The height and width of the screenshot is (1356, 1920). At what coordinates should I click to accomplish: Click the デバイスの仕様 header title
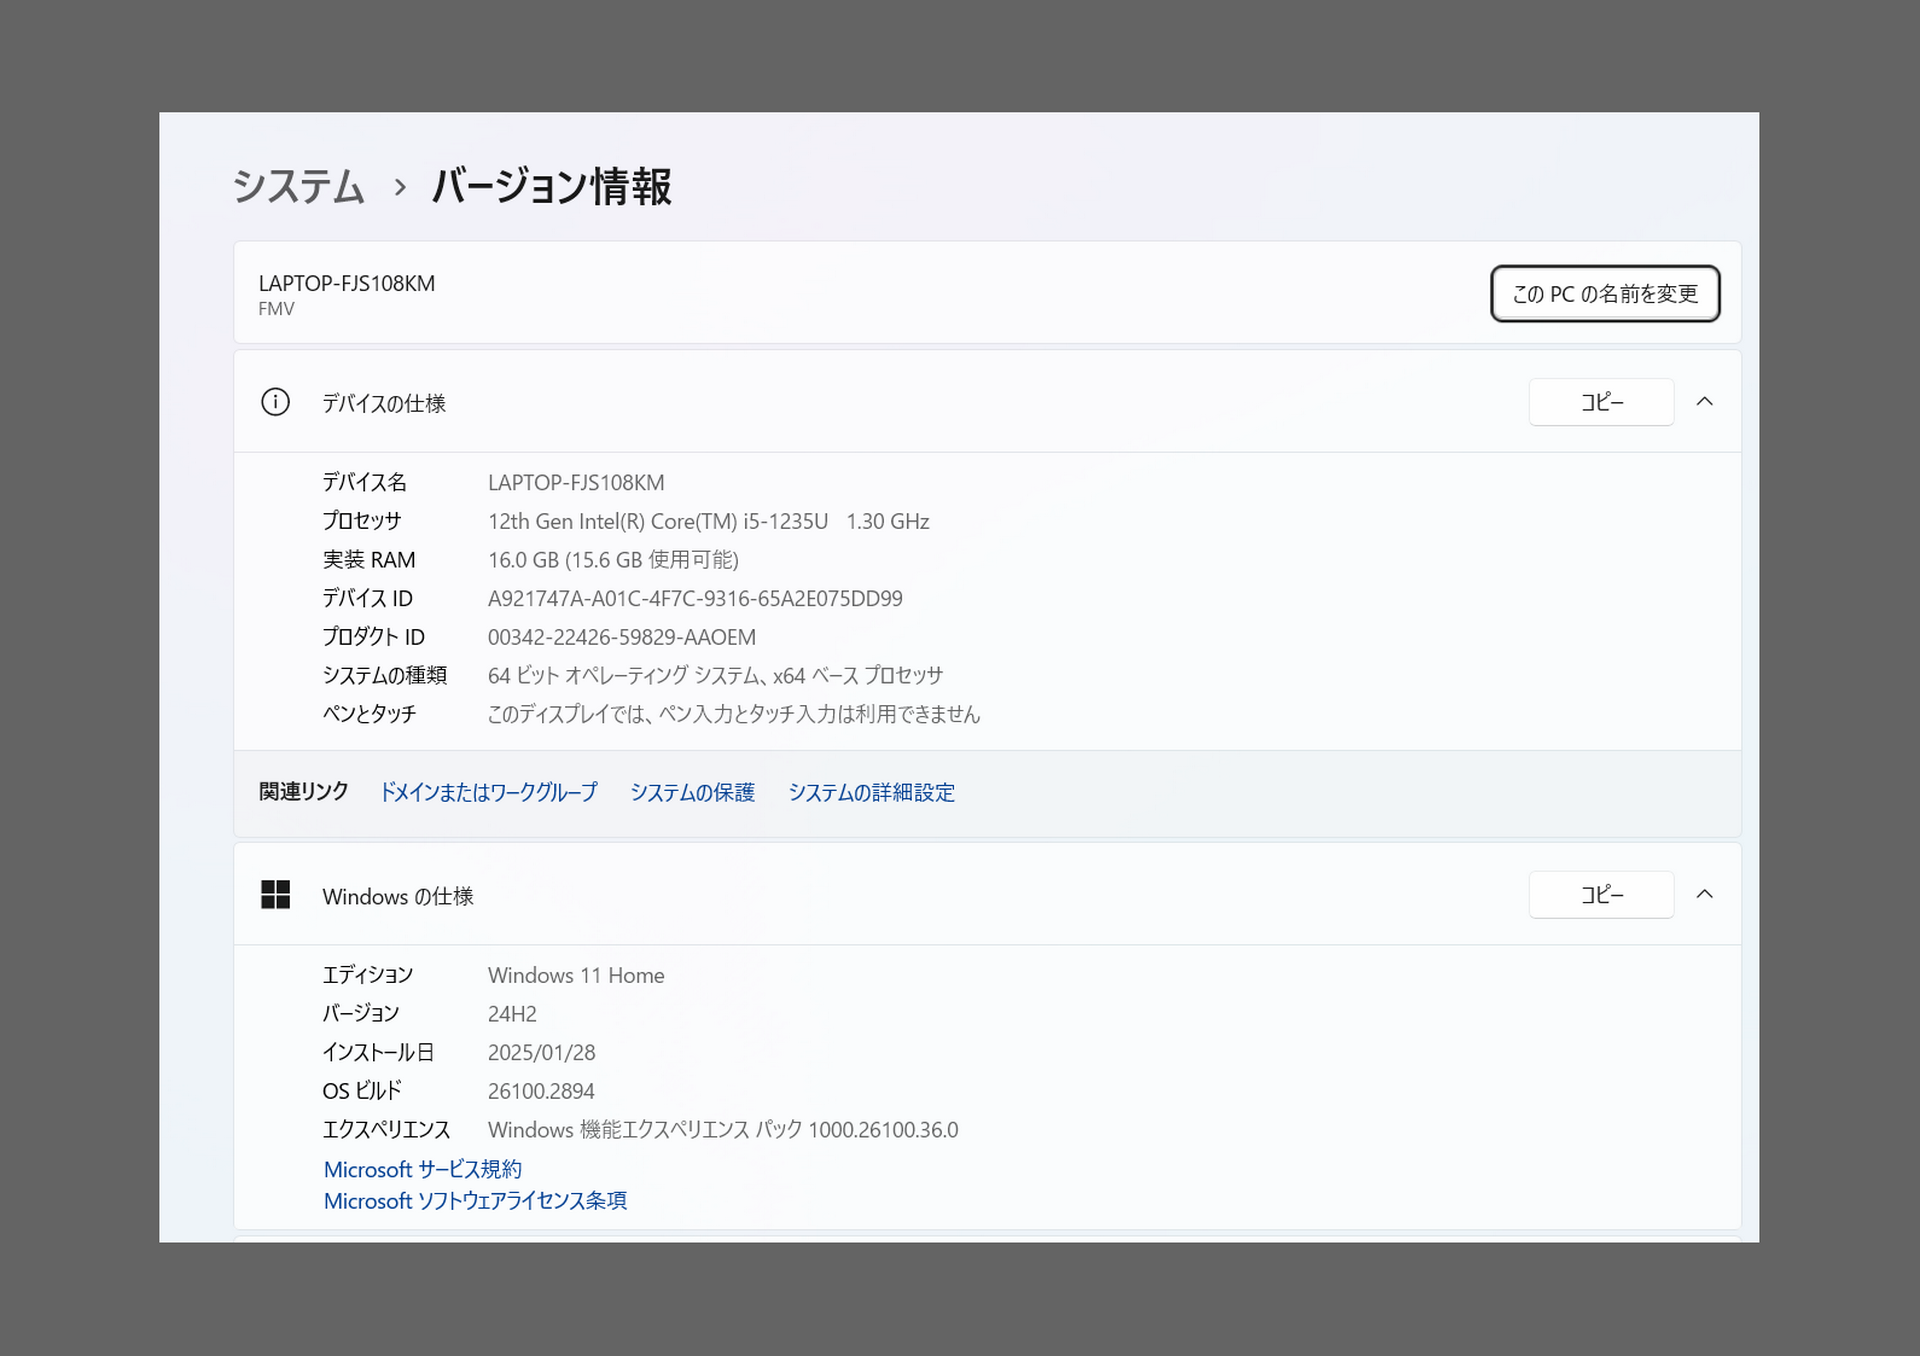(x=384, y=403)
